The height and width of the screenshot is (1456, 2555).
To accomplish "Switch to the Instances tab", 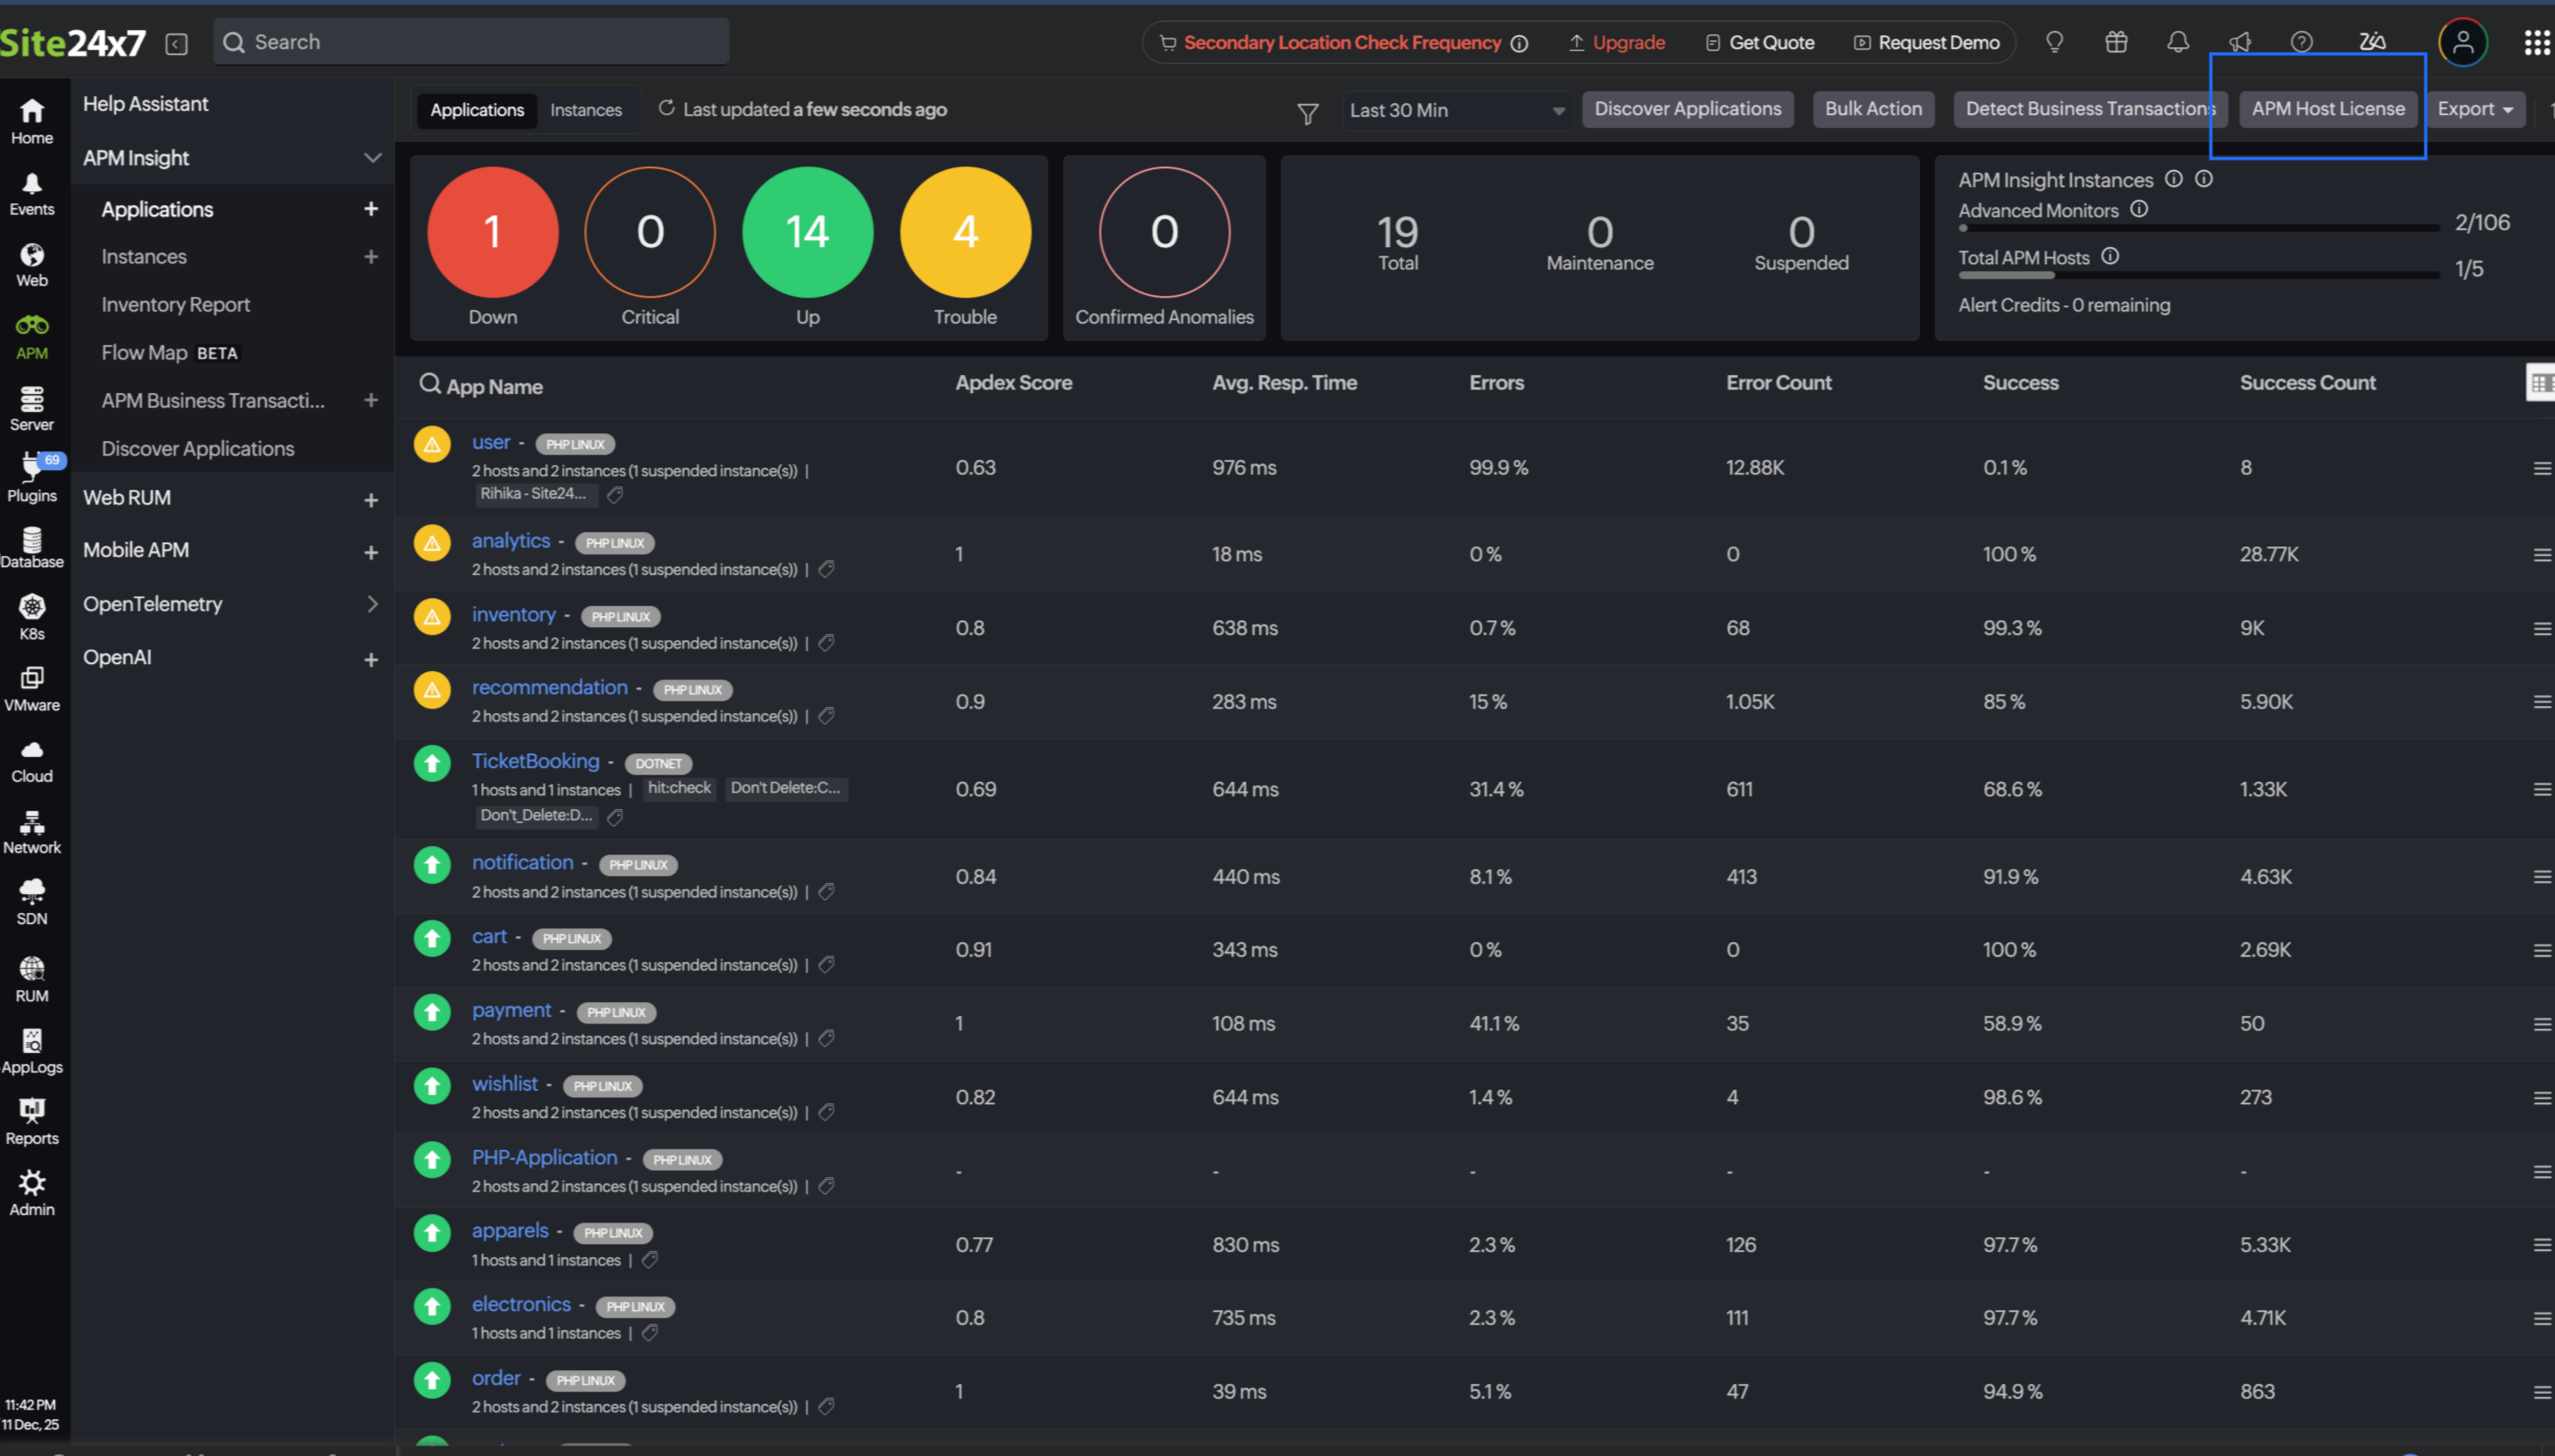I will click(585, 110).
